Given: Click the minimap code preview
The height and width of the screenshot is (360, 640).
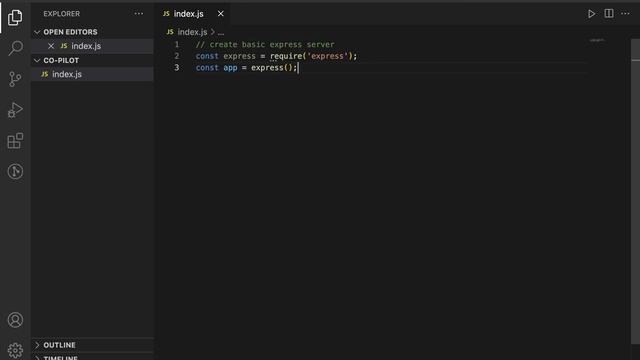Looking at the screenshot, I should pyautogui.click(x=597, y=40).
